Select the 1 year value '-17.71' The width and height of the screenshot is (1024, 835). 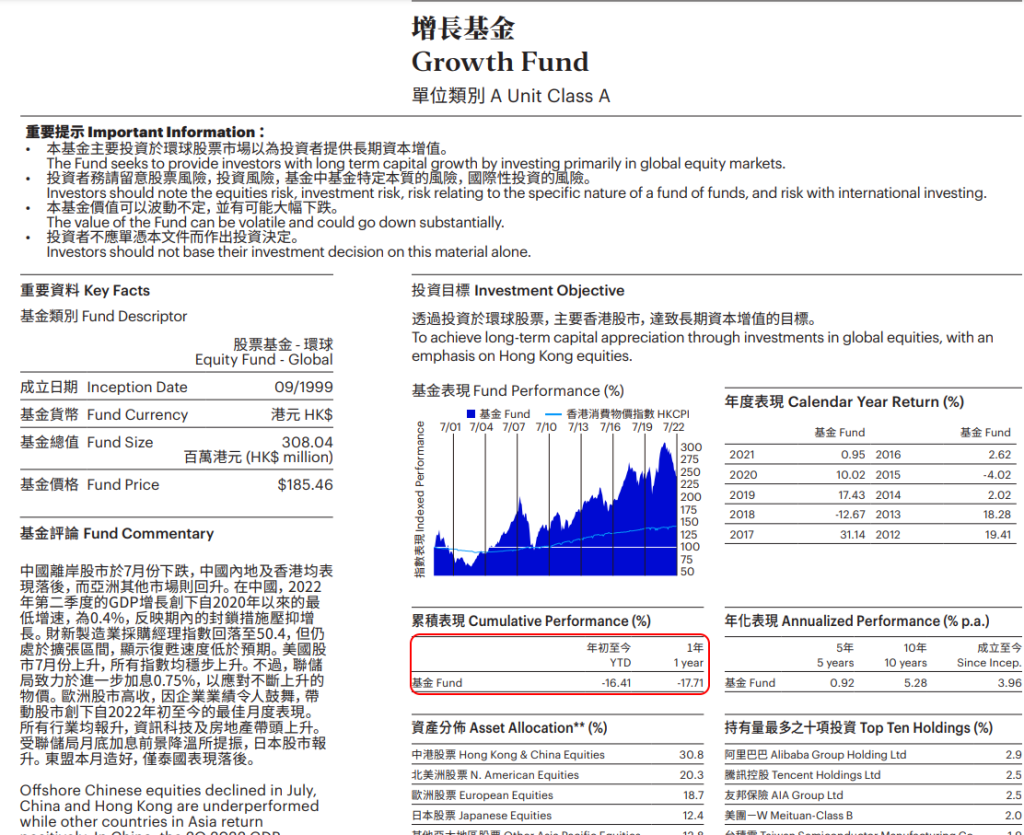coord(690,683)
